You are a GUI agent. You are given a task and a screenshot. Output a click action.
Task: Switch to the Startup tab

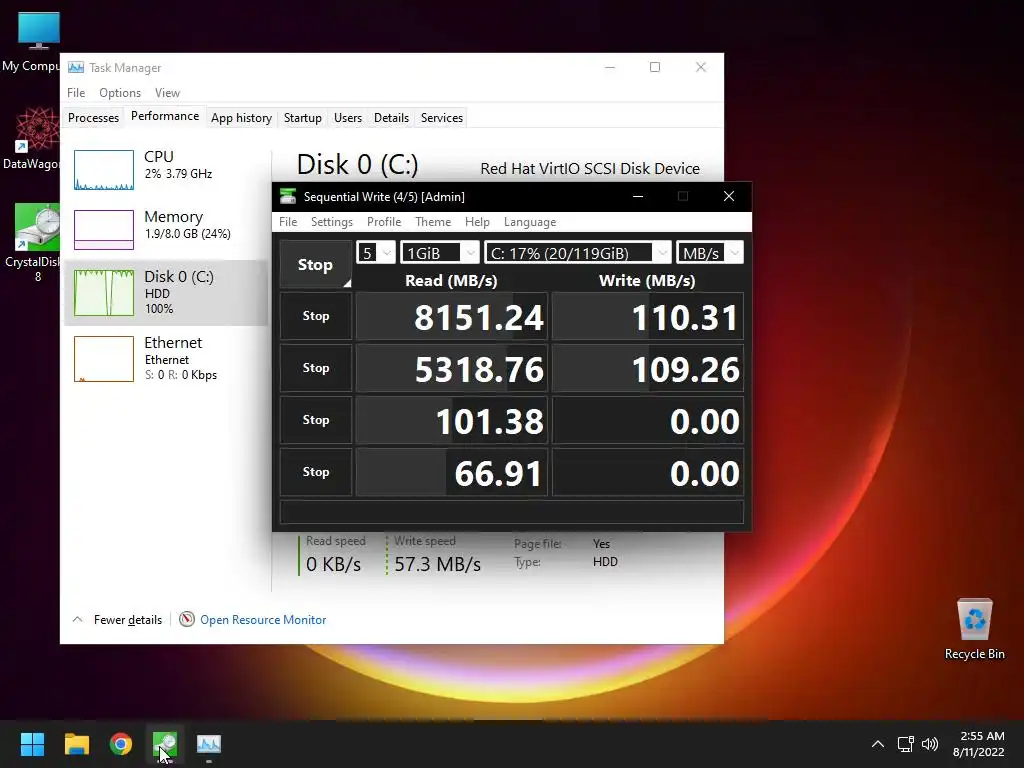pos(302,118)
